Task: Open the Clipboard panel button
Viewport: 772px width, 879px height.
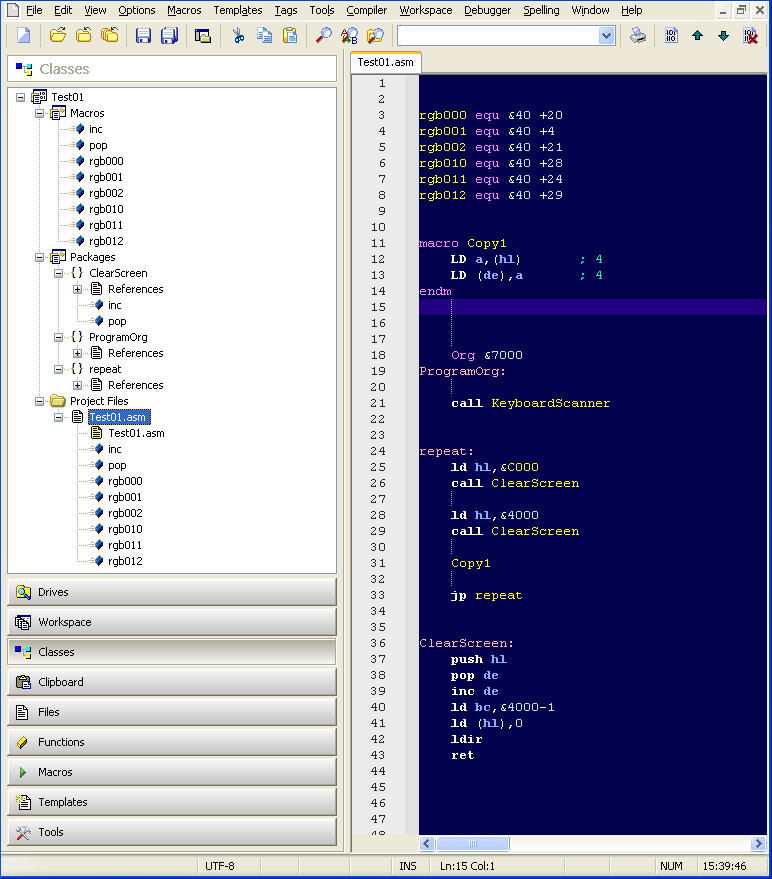Action: coord(172,682)
